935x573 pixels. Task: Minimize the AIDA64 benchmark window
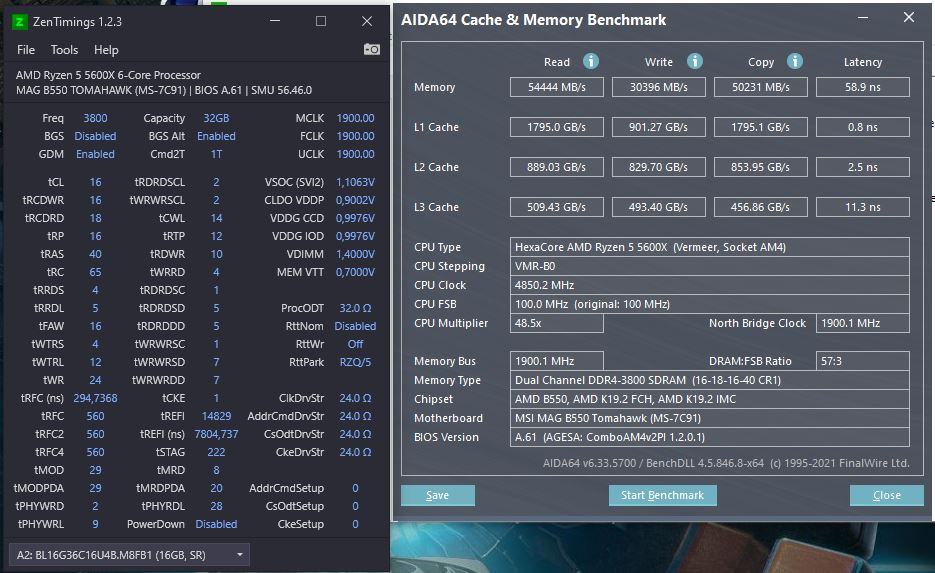click(863, 17)
